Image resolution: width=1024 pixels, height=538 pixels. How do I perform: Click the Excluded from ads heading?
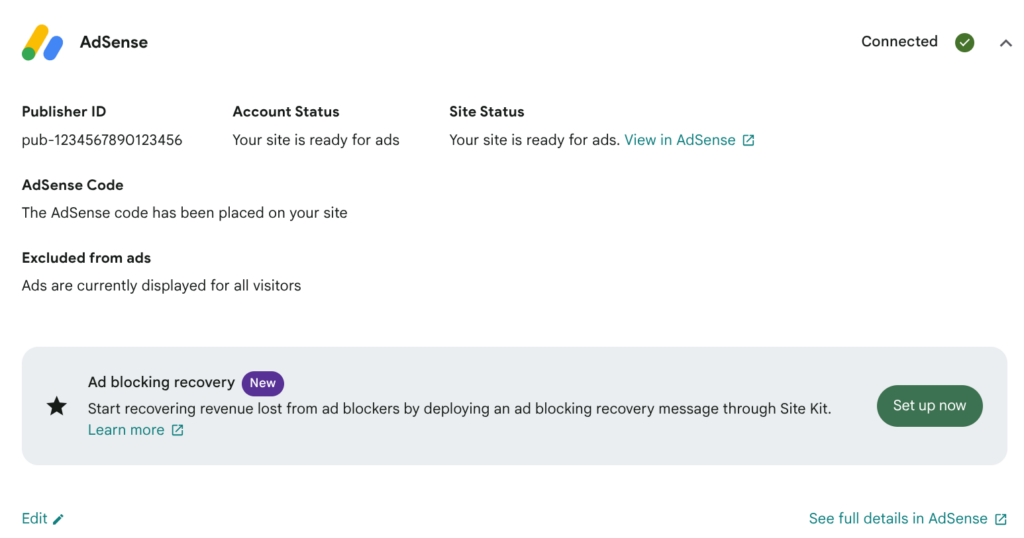click(x=86, y=258)
